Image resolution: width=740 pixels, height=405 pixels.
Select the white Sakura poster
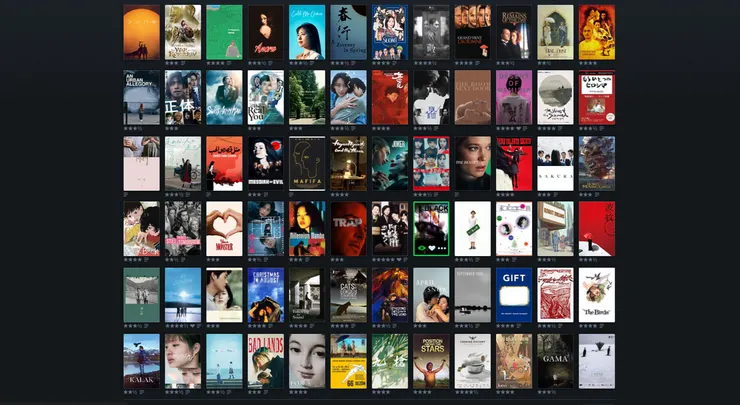point(555,163)
